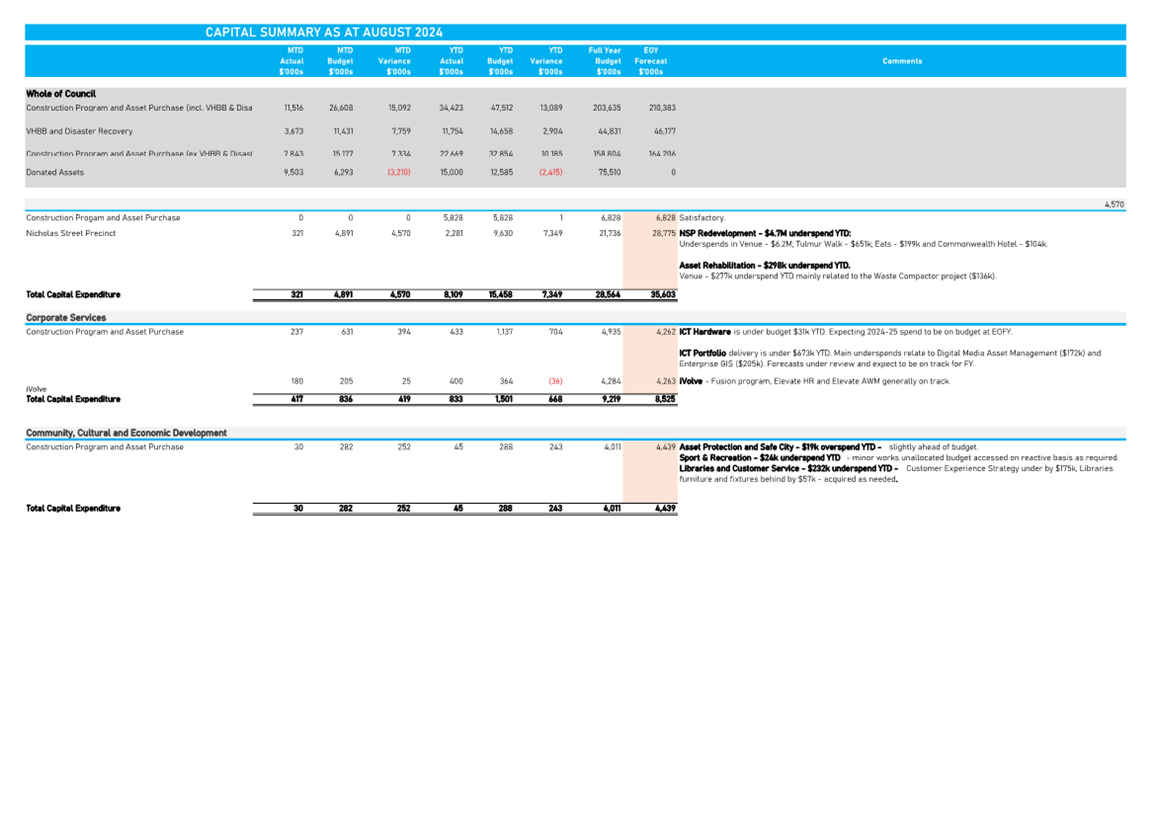The height and width of the screenshot is (816, 1155).
Task: Click the 'Corporate Services' section heading
Action: point(66,317)
